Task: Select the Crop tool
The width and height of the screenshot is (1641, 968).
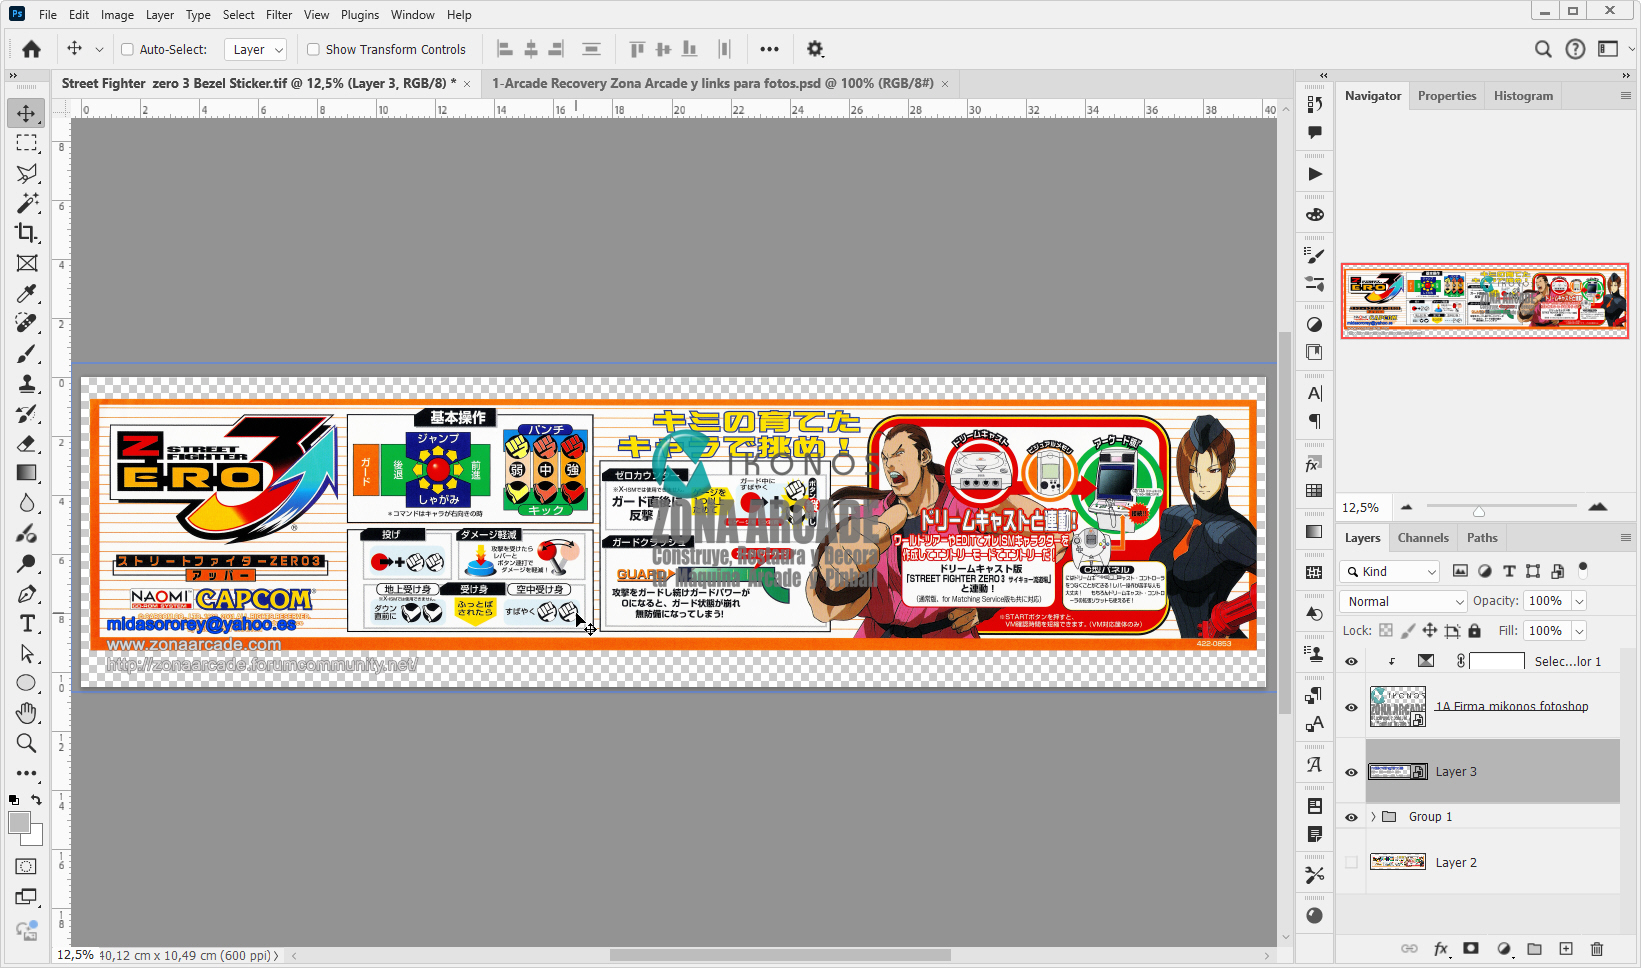Action: point(27,233)
